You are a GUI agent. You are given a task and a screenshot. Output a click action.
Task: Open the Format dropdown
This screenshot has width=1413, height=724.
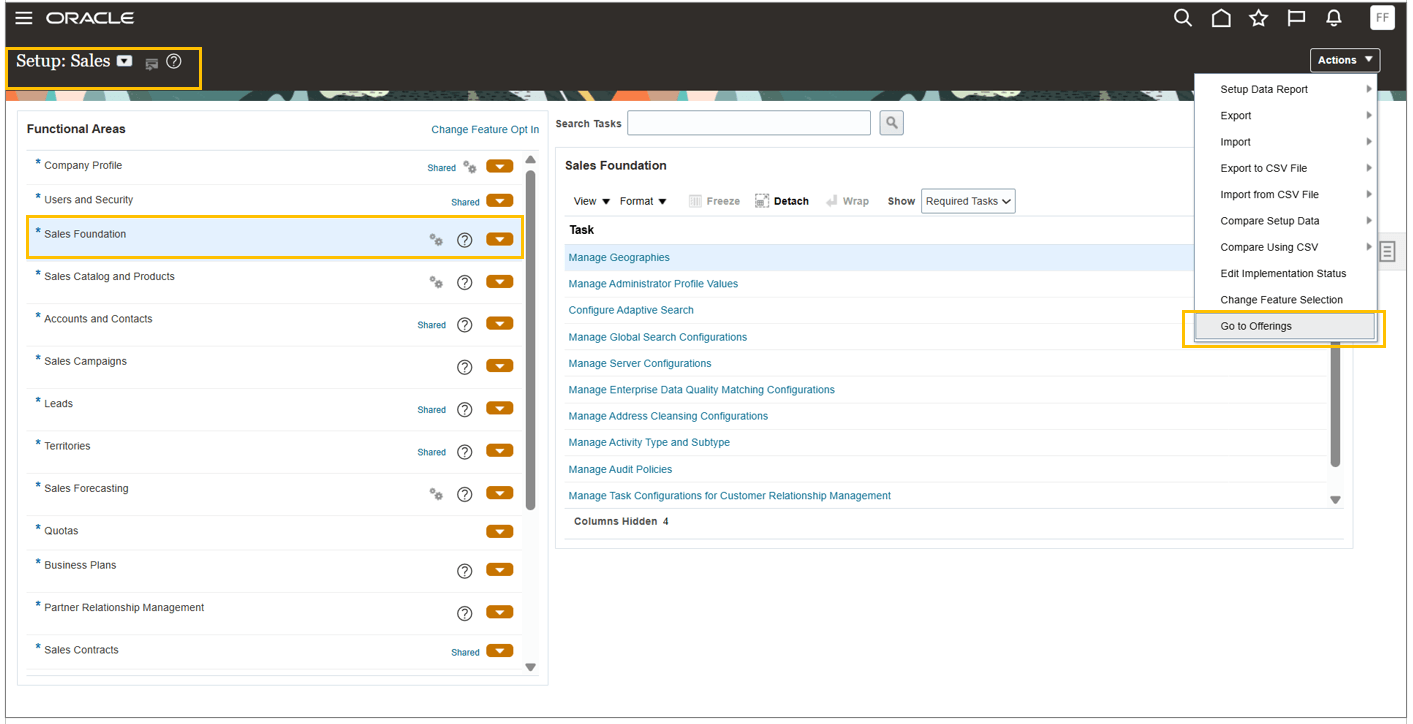643,201
